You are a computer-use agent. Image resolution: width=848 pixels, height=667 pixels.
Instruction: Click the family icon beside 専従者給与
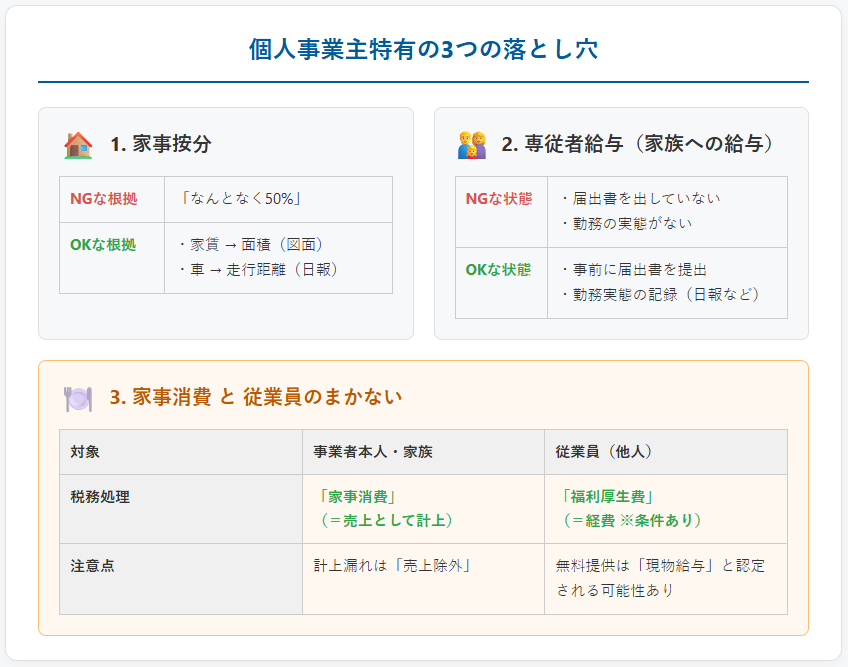(472, 145)
